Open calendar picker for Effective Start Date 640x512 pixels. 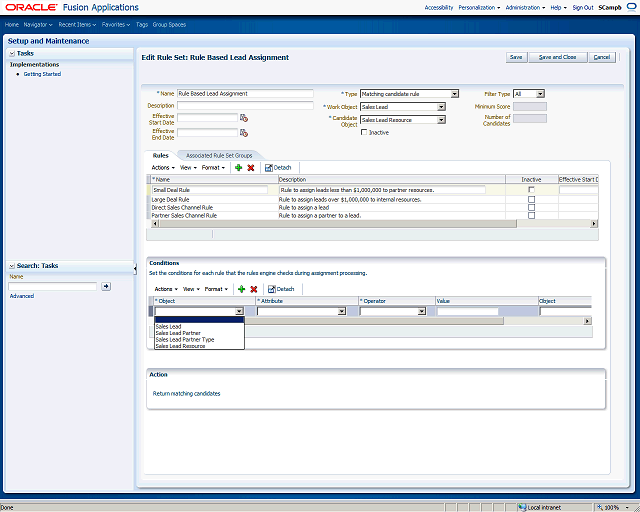244,118
